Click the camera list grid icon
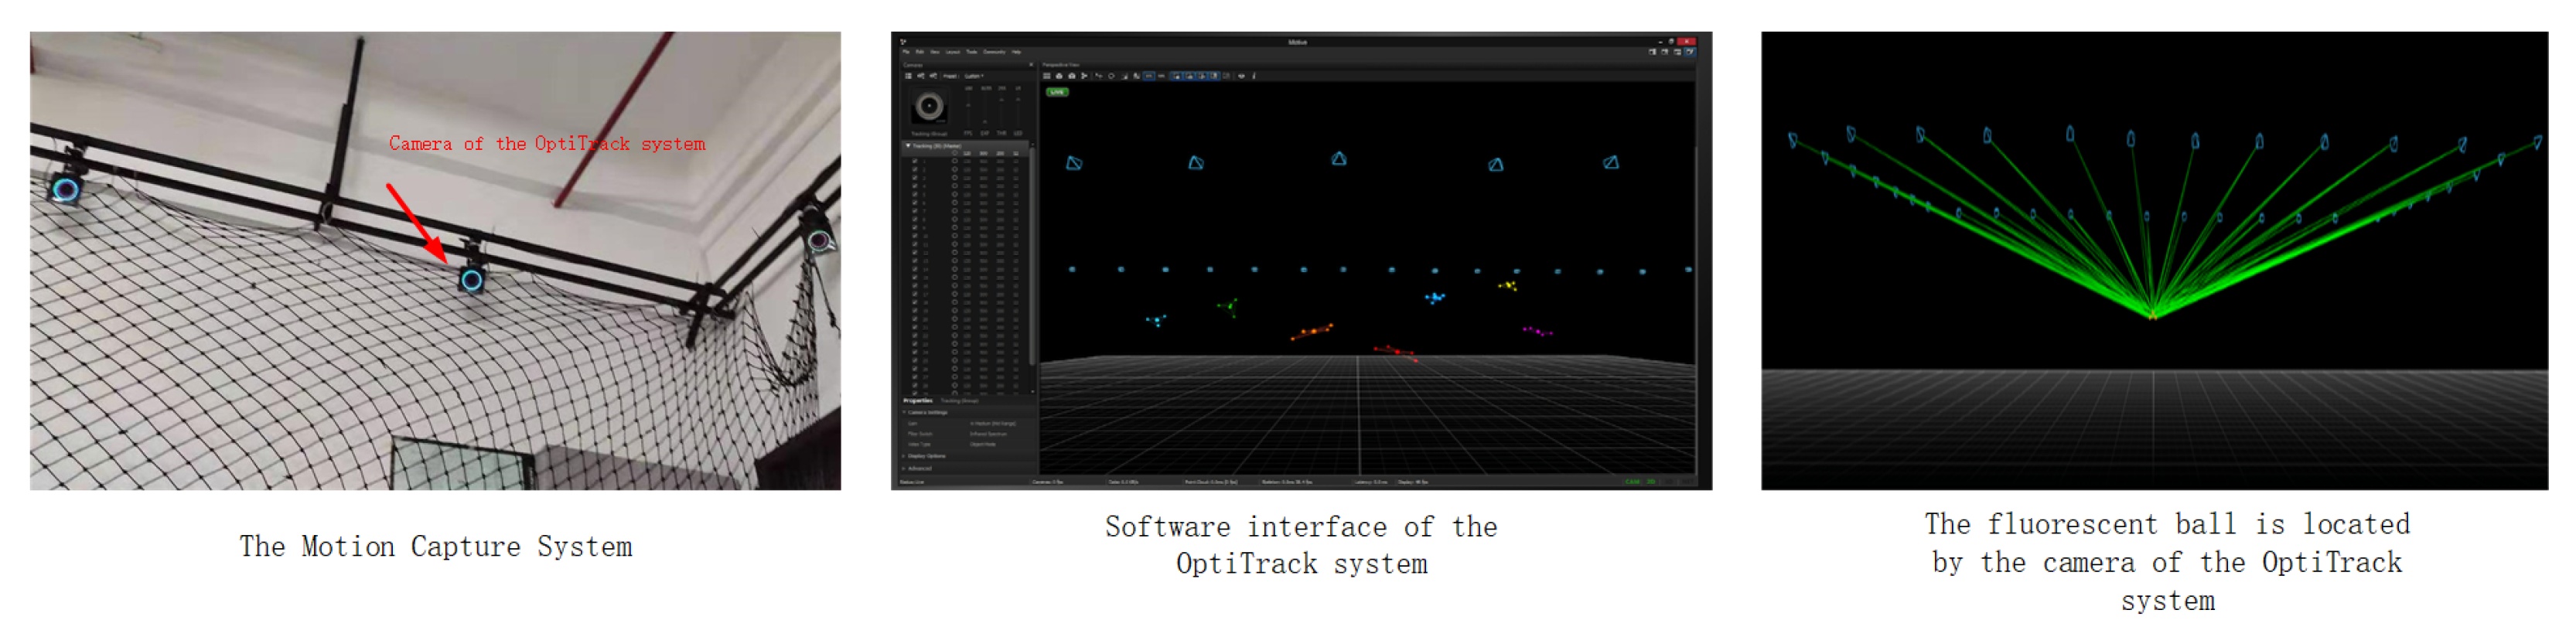Viewport: 2576px width, 644px height. click(909, 76)
